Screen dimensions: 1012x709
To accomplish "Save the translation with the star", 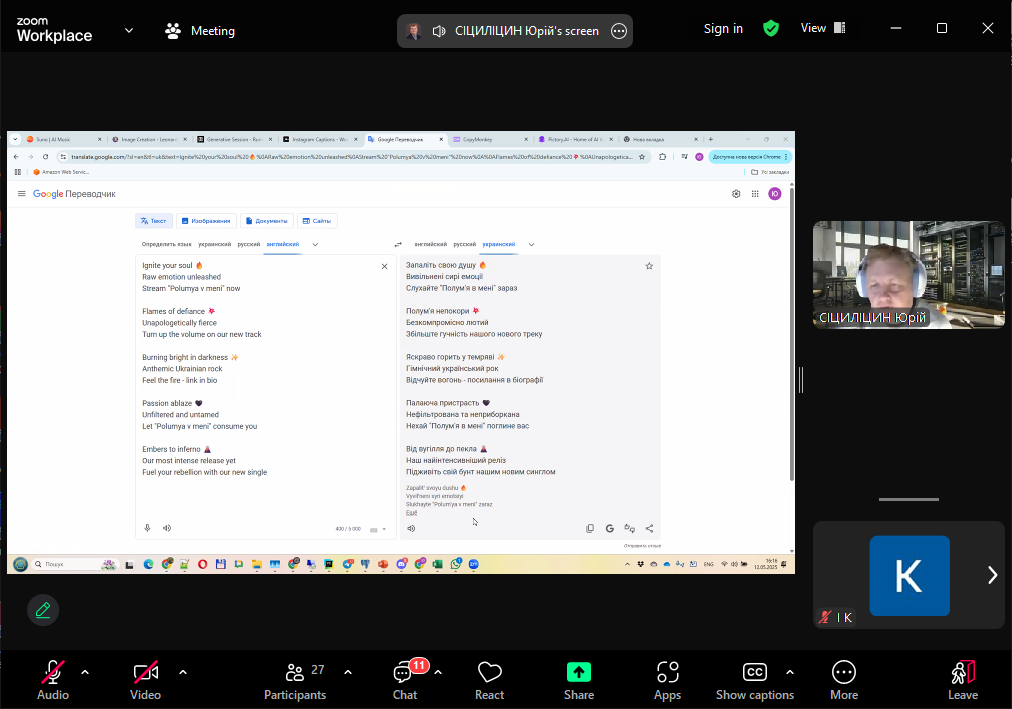I will [x=649, y=266].
